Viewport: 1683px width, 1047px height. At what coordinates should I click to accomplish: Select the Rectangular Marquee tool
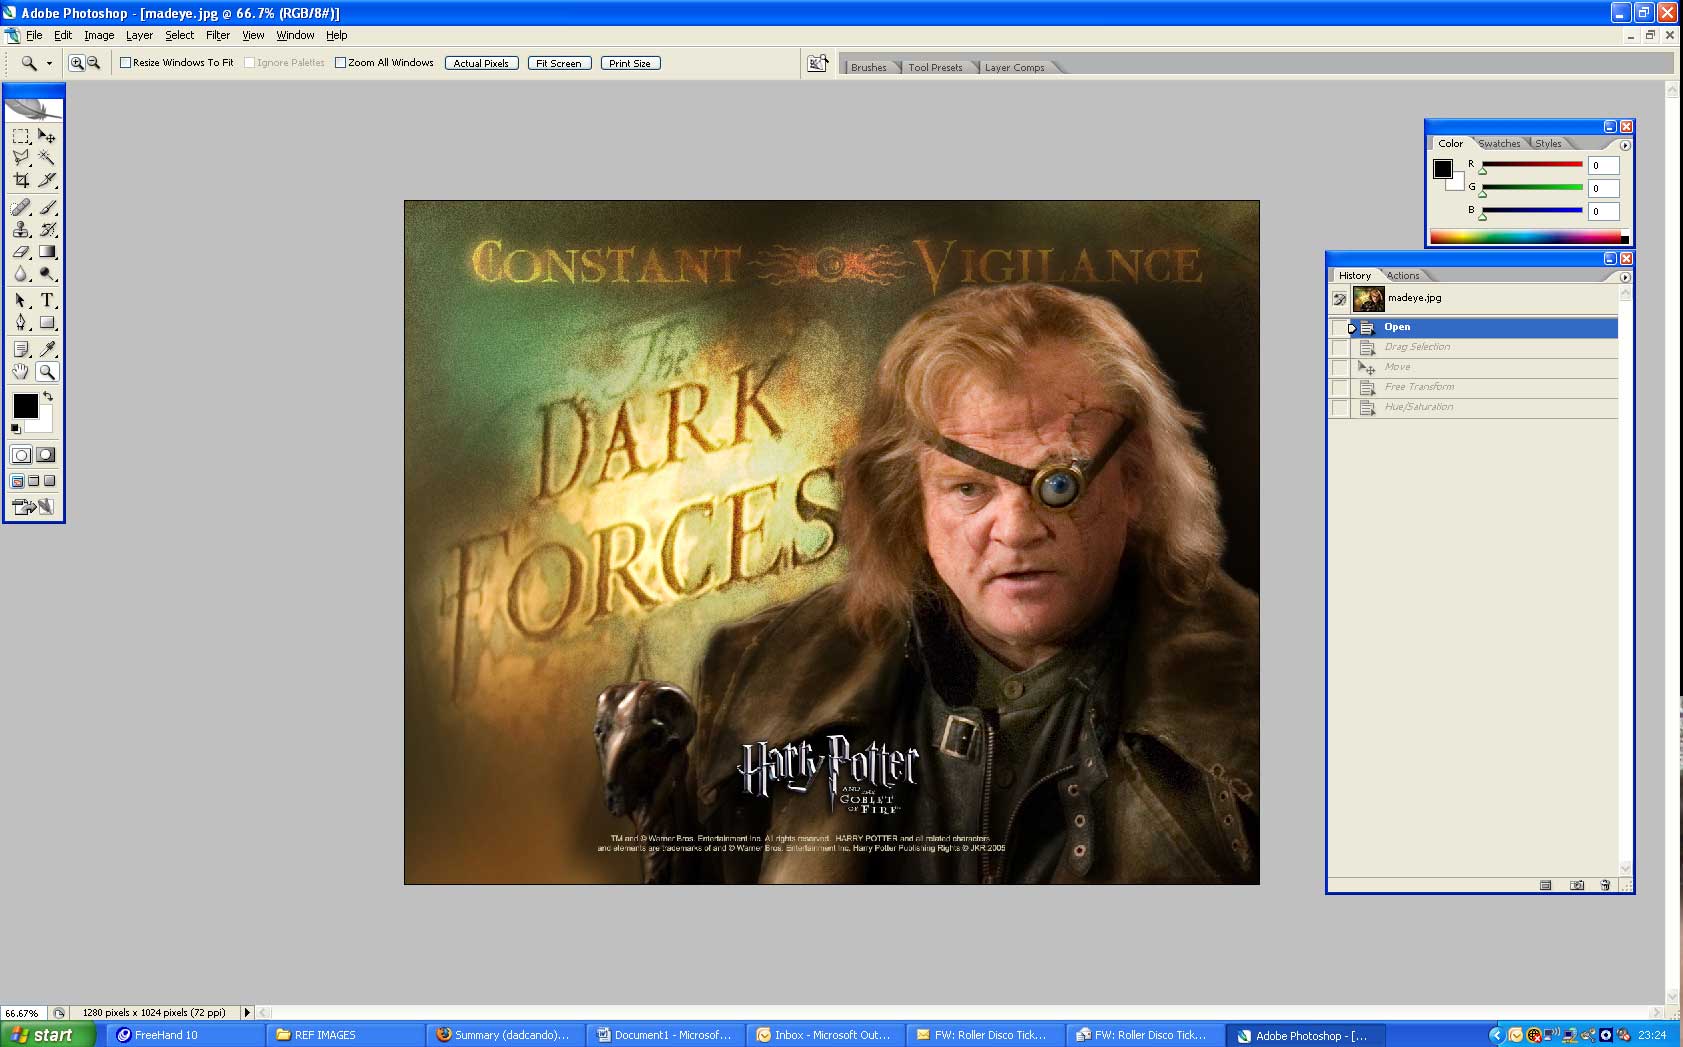(x=21, y=136)
